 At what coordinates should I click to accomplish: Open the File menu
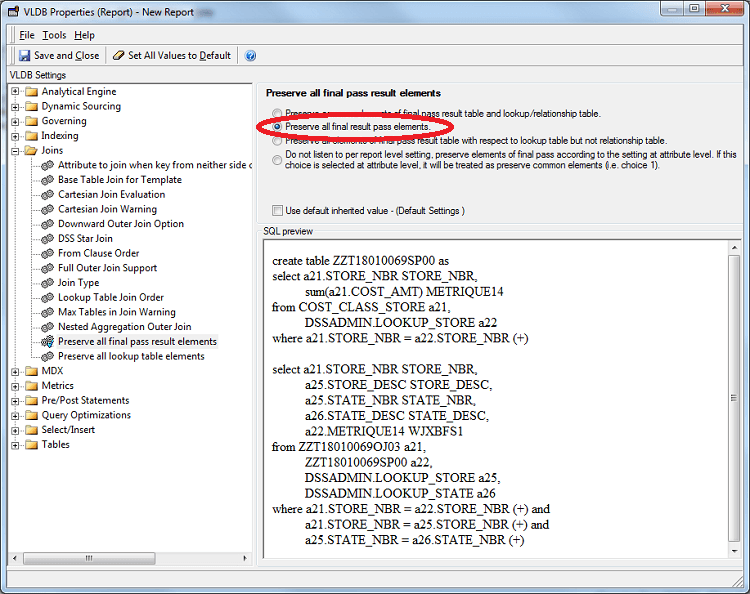[27, 35]
